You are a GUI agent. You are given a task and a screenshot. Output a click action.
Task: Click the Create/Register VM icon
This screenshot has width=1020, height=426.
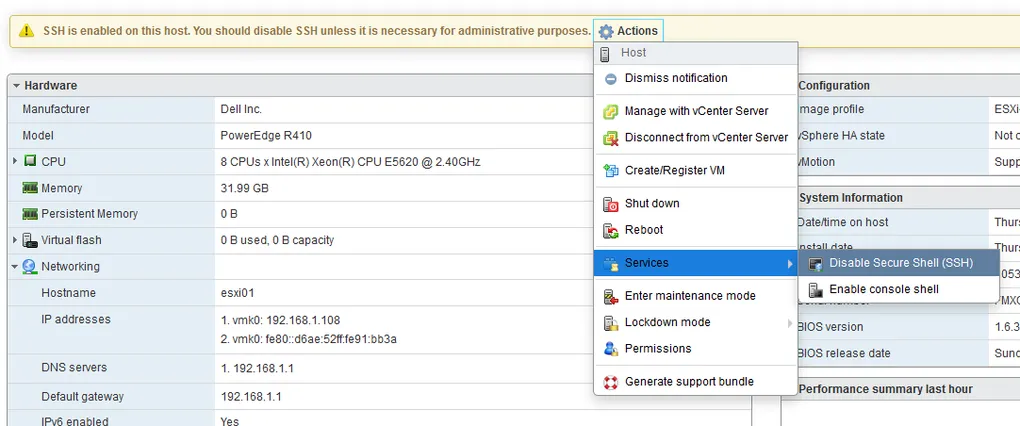point(610,171)
